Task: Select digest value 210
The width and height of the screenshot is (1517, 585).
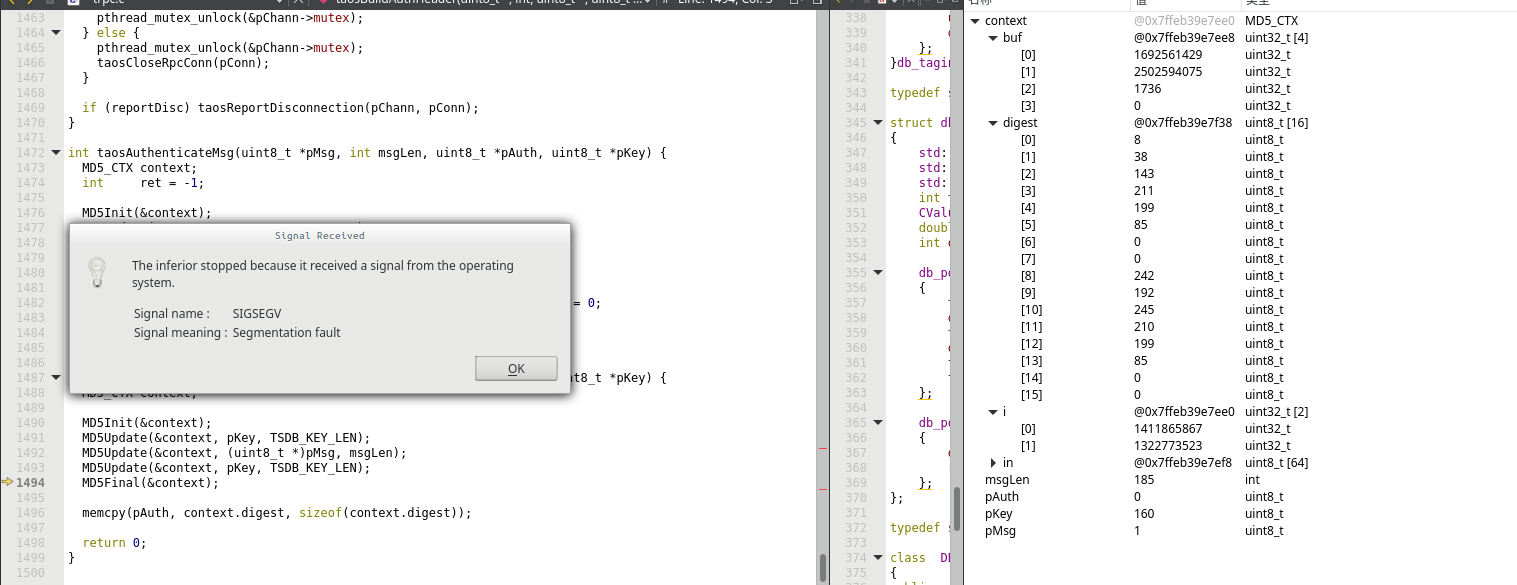Action: click(1144, 327)
